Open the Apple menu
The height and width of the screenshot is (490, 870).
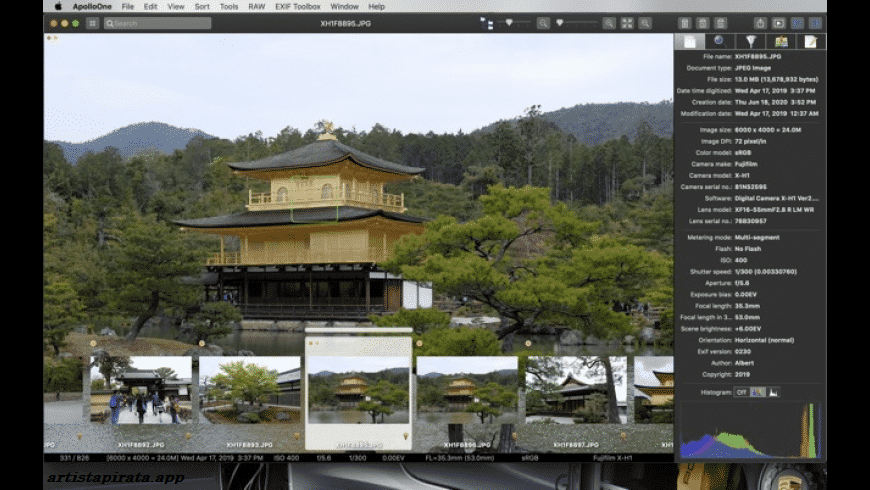(58, 6)
